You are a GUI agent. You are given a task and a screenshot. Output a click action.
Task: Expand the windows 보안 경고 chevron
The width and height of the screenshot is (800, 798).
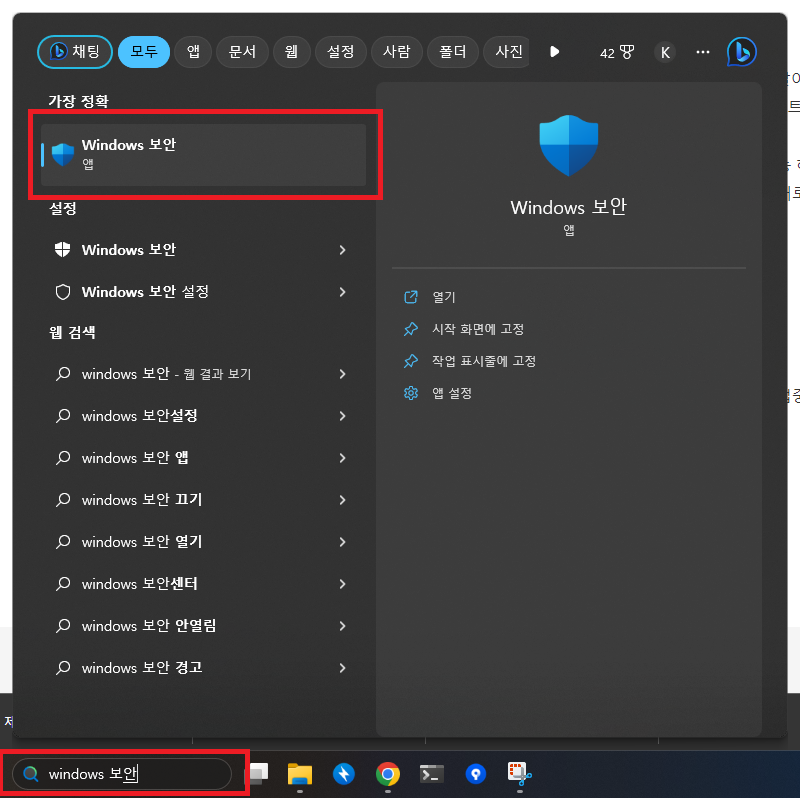(x=342, y=667)
